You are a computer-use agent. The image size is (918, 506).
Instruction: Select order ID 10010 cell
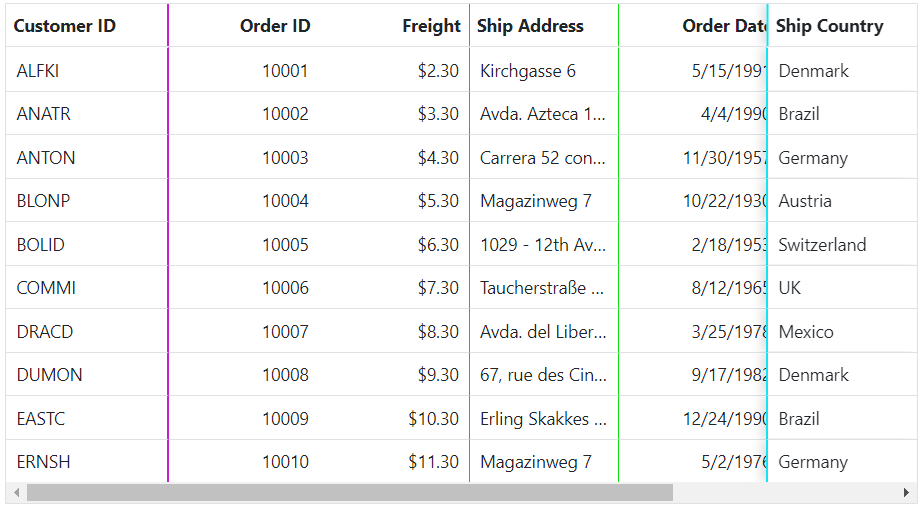coord(244,461)
